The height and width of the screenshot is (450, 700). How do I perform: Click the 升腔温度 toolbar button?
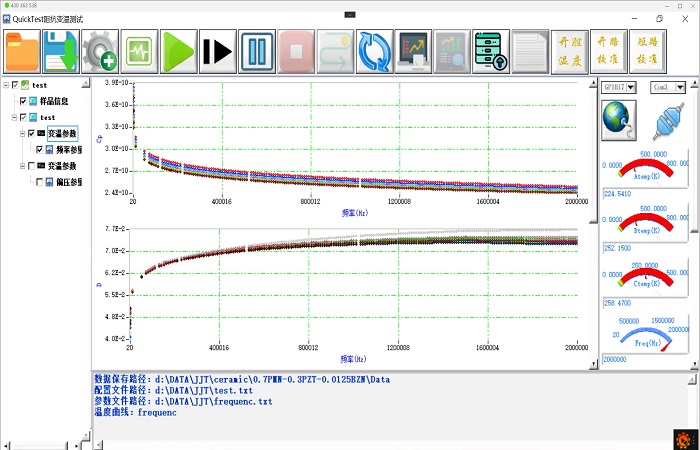click(570, 51)
